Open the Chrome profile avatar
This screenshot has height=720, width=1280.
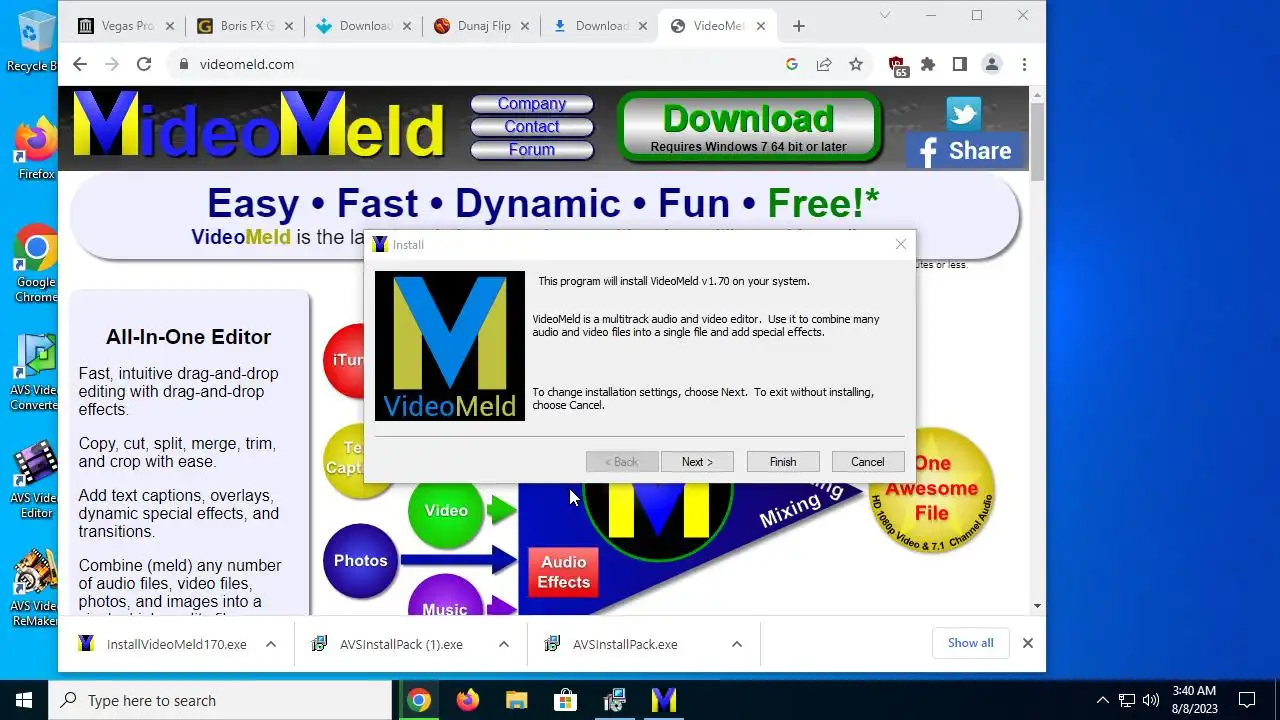click(x=992, y=64)
